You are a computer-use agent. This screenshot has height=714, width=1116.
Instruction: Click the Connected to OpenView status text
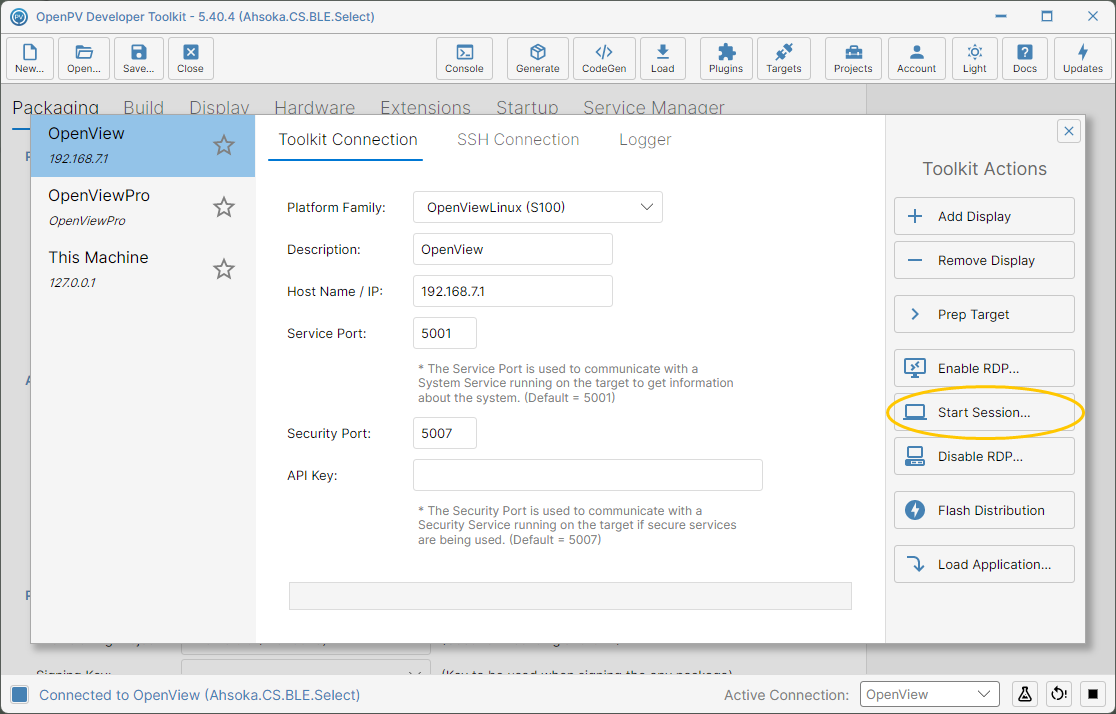tap(199, 695)
